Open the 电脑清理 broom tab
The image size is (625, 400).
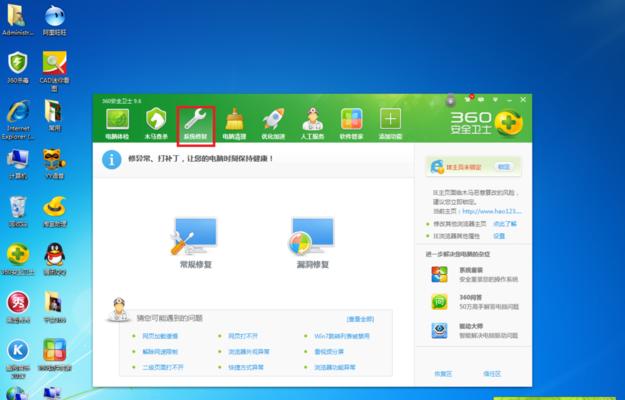tap(234, 124)
